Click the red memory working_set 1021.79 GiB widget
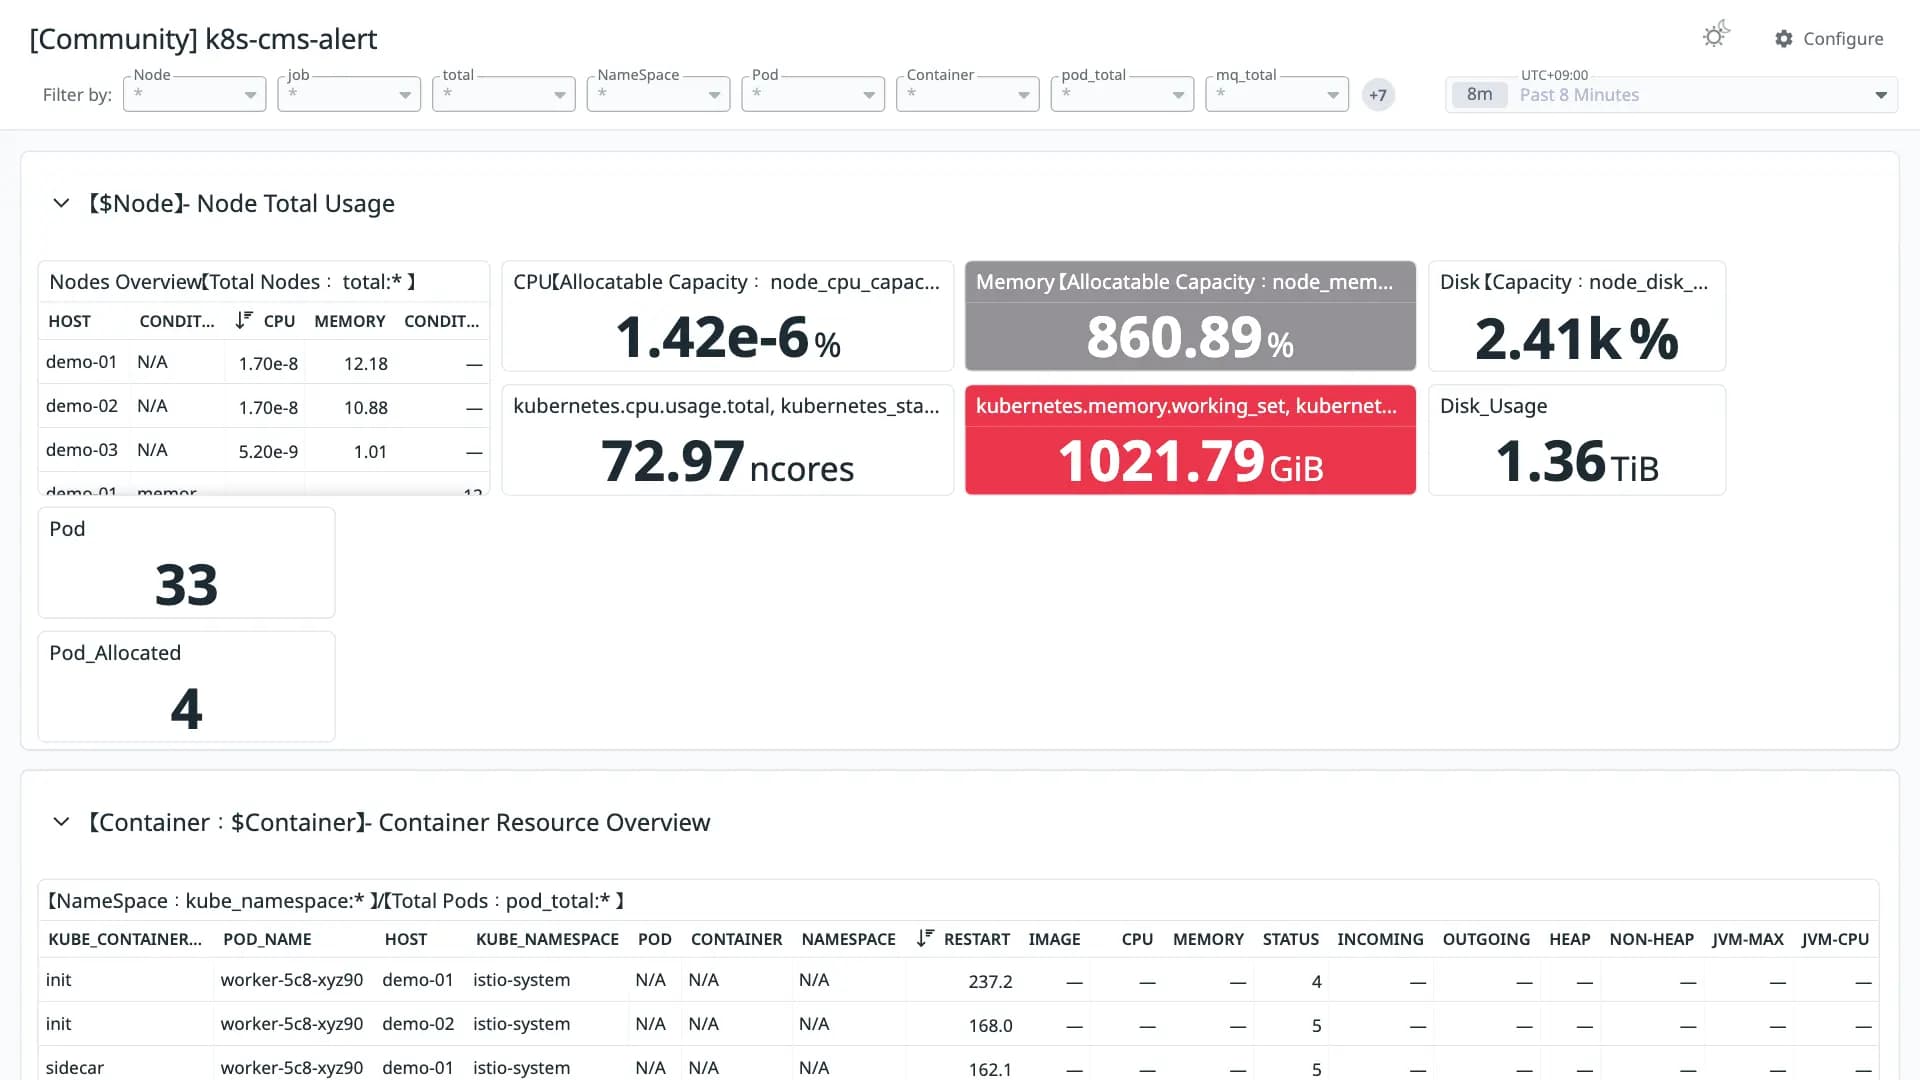Viewport: 1920px width, 1080px height. click(1190, 440)
